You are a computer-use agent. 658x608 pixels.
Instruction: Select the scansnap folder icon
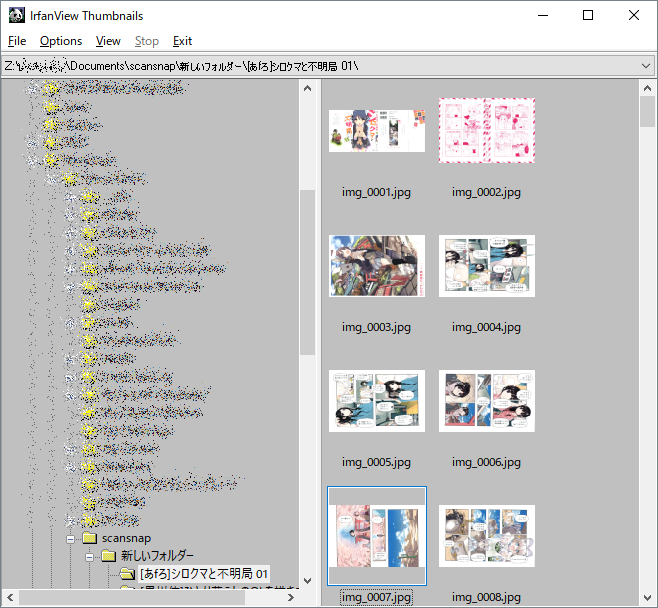89,538
